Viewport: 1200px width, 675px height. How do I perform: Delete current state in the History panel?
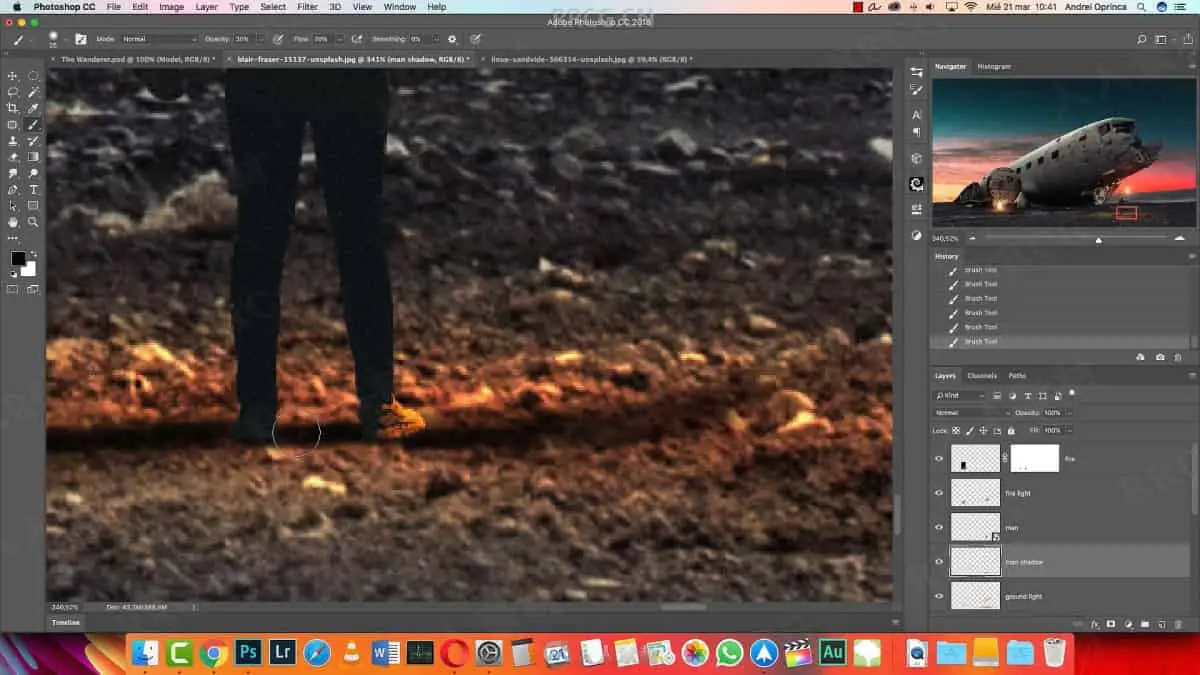[1178, 357]
